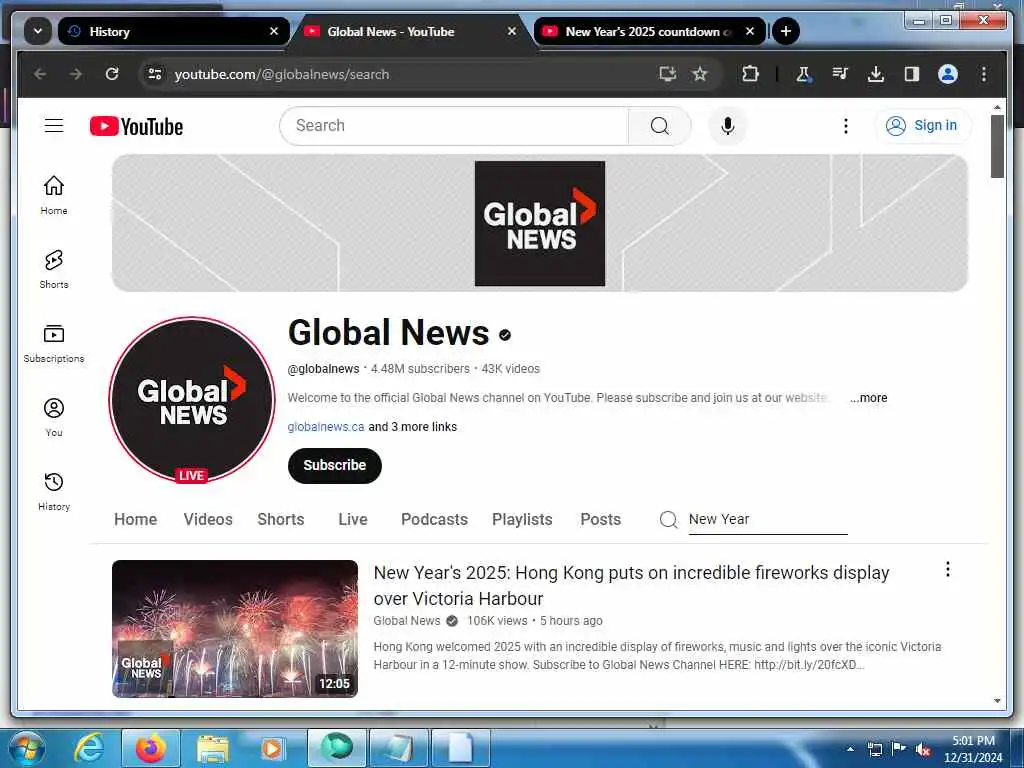Open Shorts from the left sidebar
Image resolution: width=1024 pixels, height=768 pixels.
pos(54,269)
